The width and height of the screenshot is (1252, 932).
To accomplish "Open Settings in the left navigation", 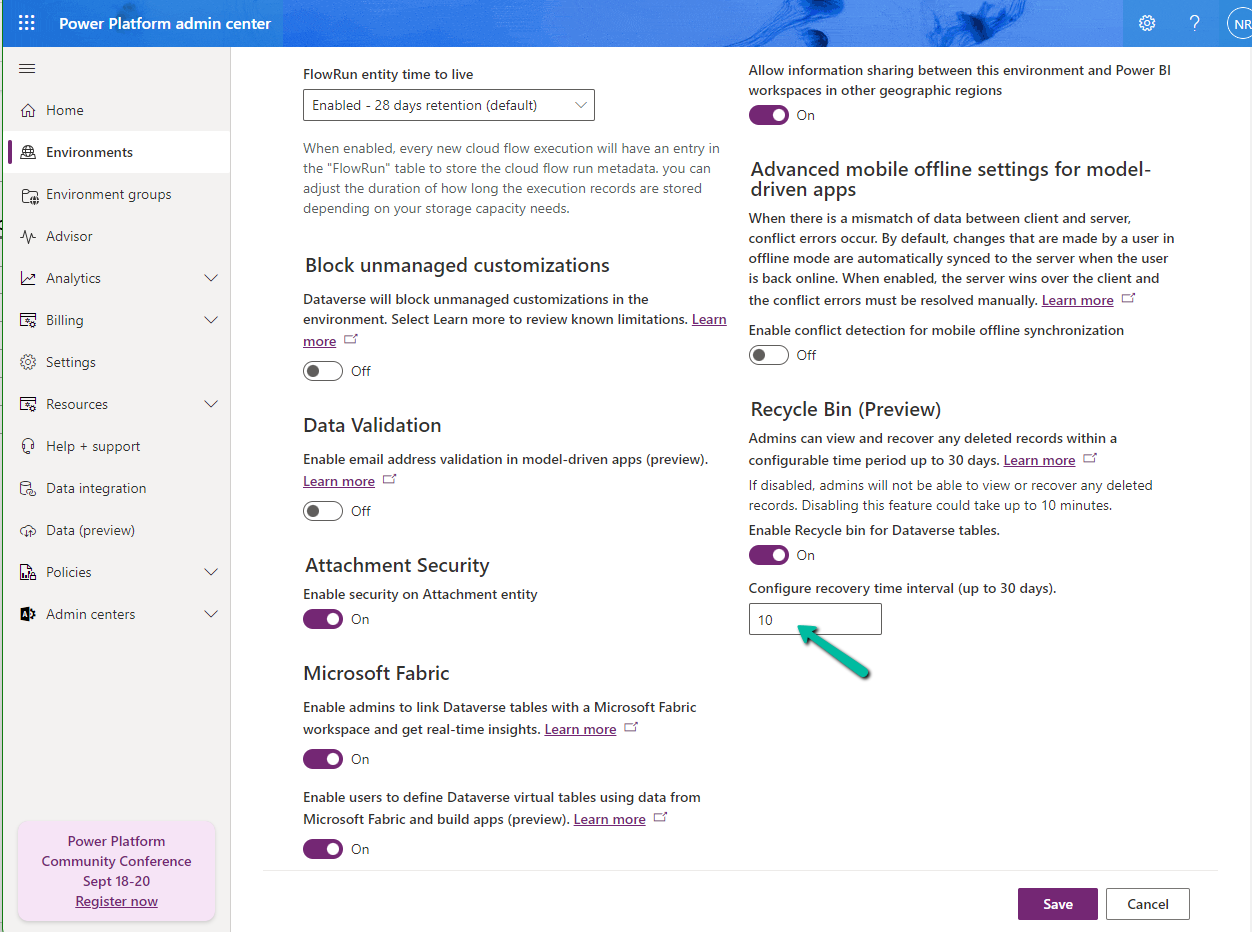I will point(70,362).
